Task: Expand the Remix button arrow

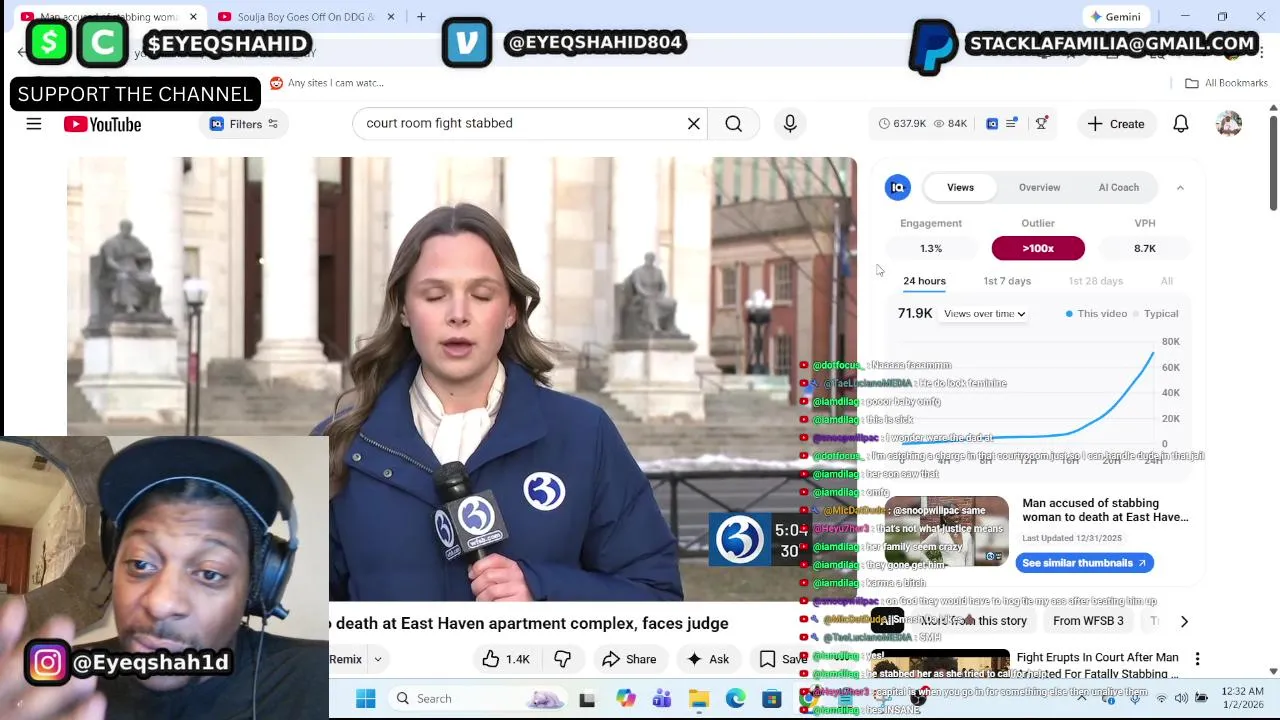Action: point(378,659)
